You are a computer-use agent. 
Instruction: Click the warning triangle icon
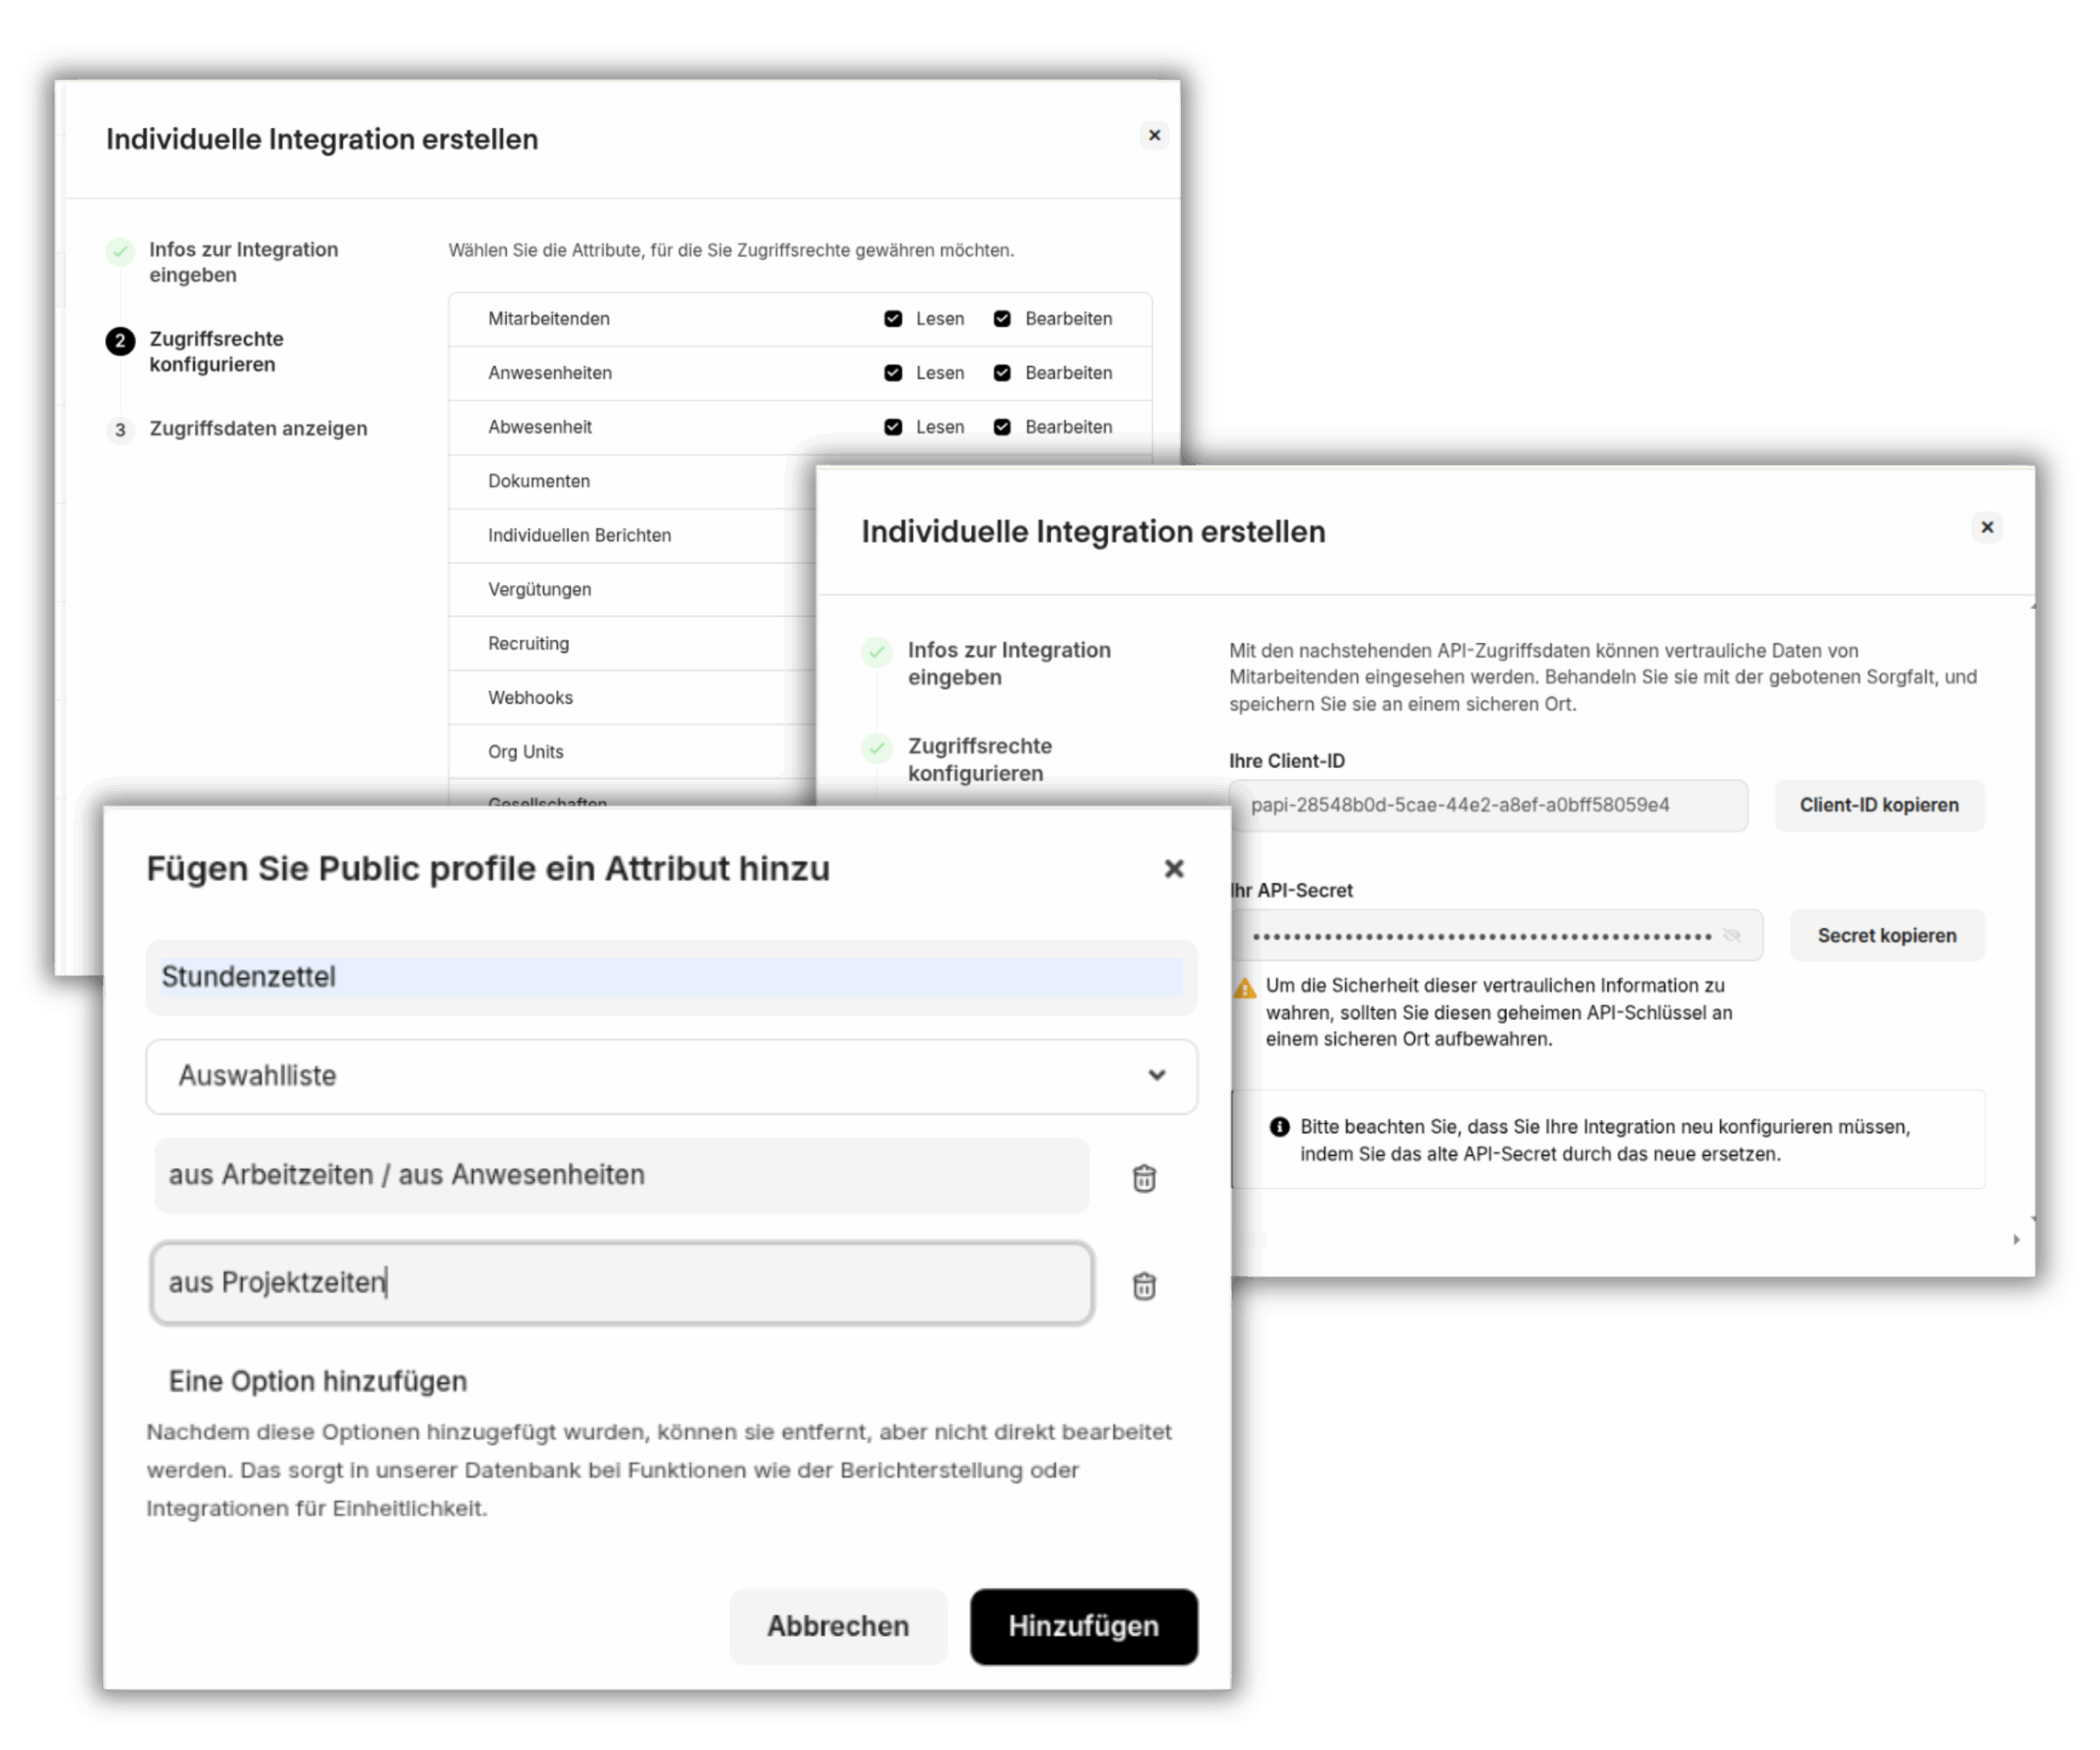pos(1245,988)
